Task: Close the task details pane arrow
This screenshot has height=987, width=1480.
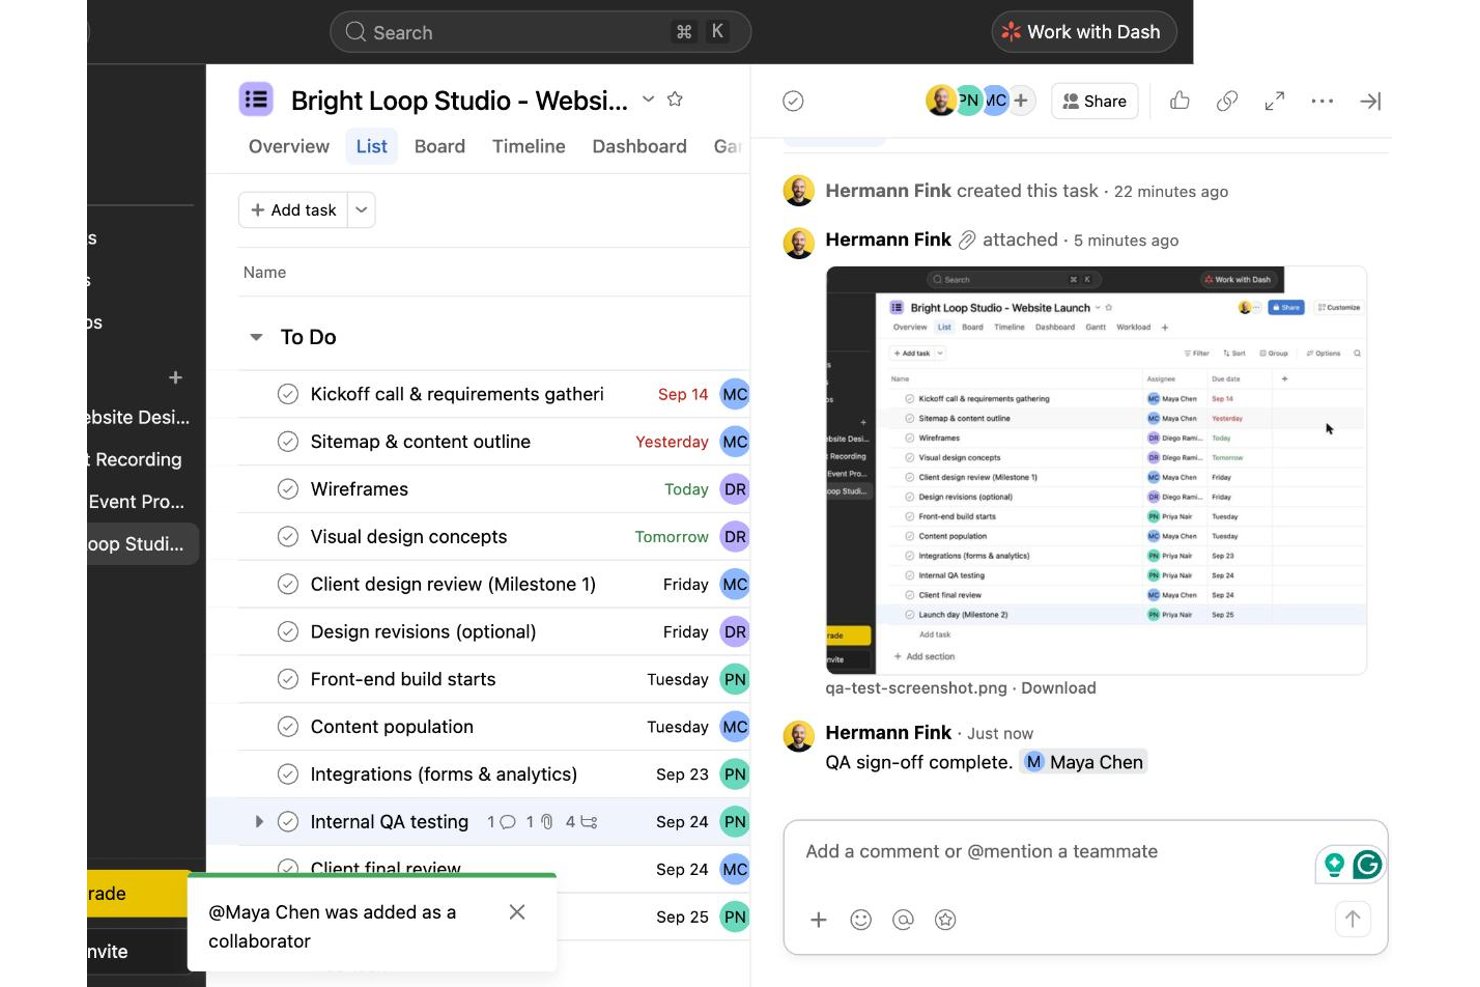Action: [1370, 101]
